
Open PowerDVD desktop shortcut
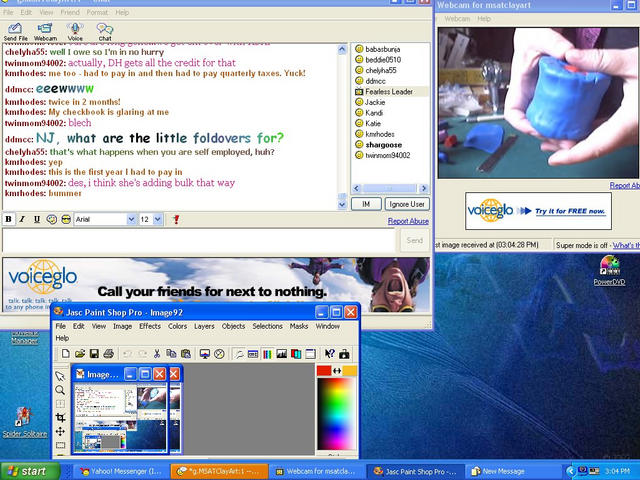coord(609,270)
